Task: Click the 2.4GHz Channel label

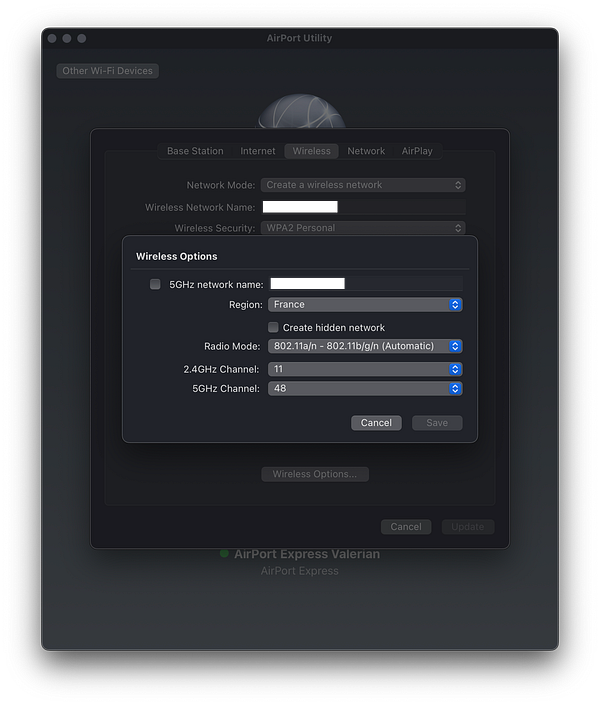Action: (221, 369)
